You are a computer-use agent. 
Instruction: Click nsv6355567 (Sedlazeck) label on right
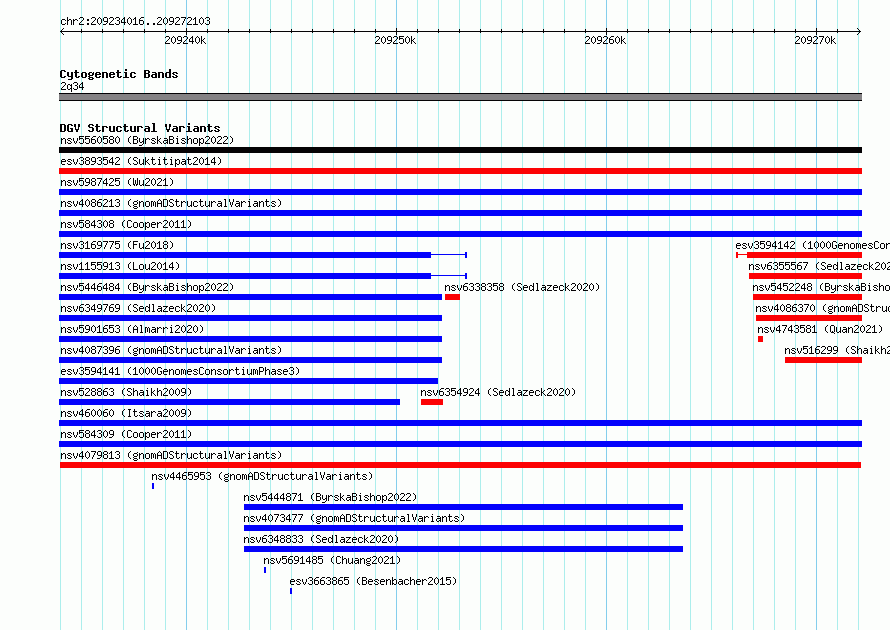[x=819, y=266]
